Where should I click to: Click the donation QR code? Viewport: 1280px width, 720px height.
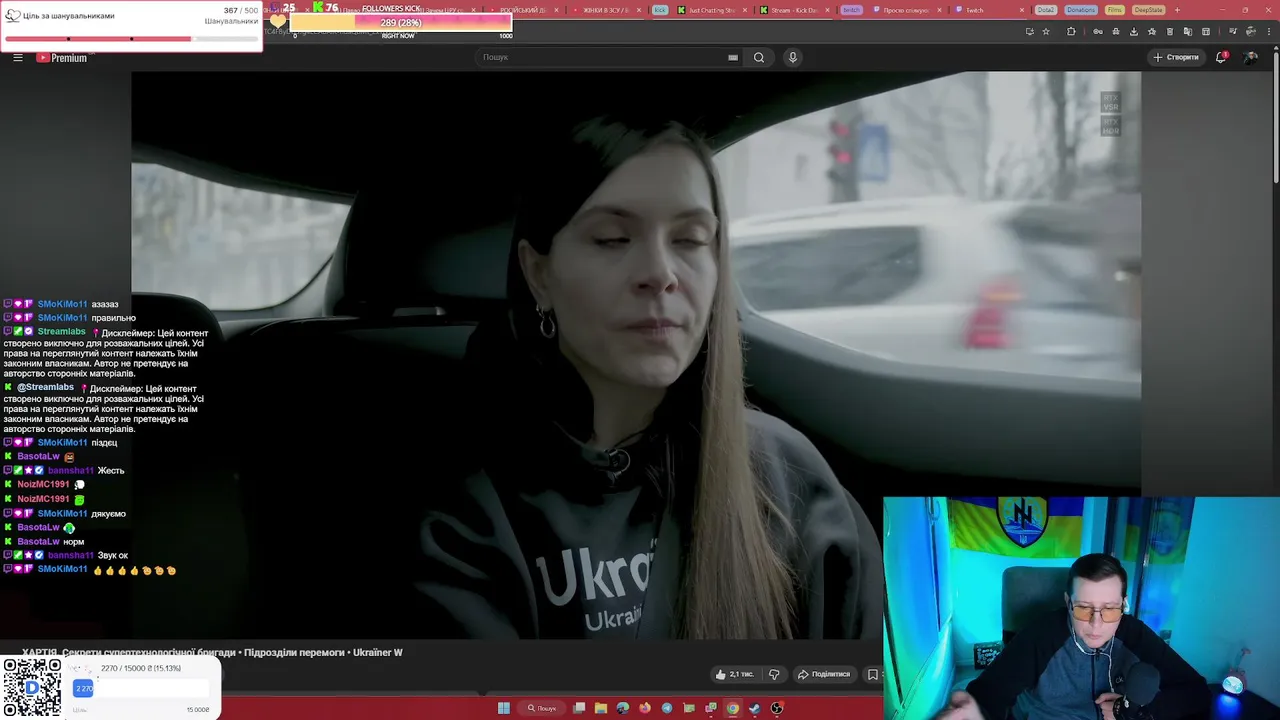pyautogui.click(x=32, y=687)
